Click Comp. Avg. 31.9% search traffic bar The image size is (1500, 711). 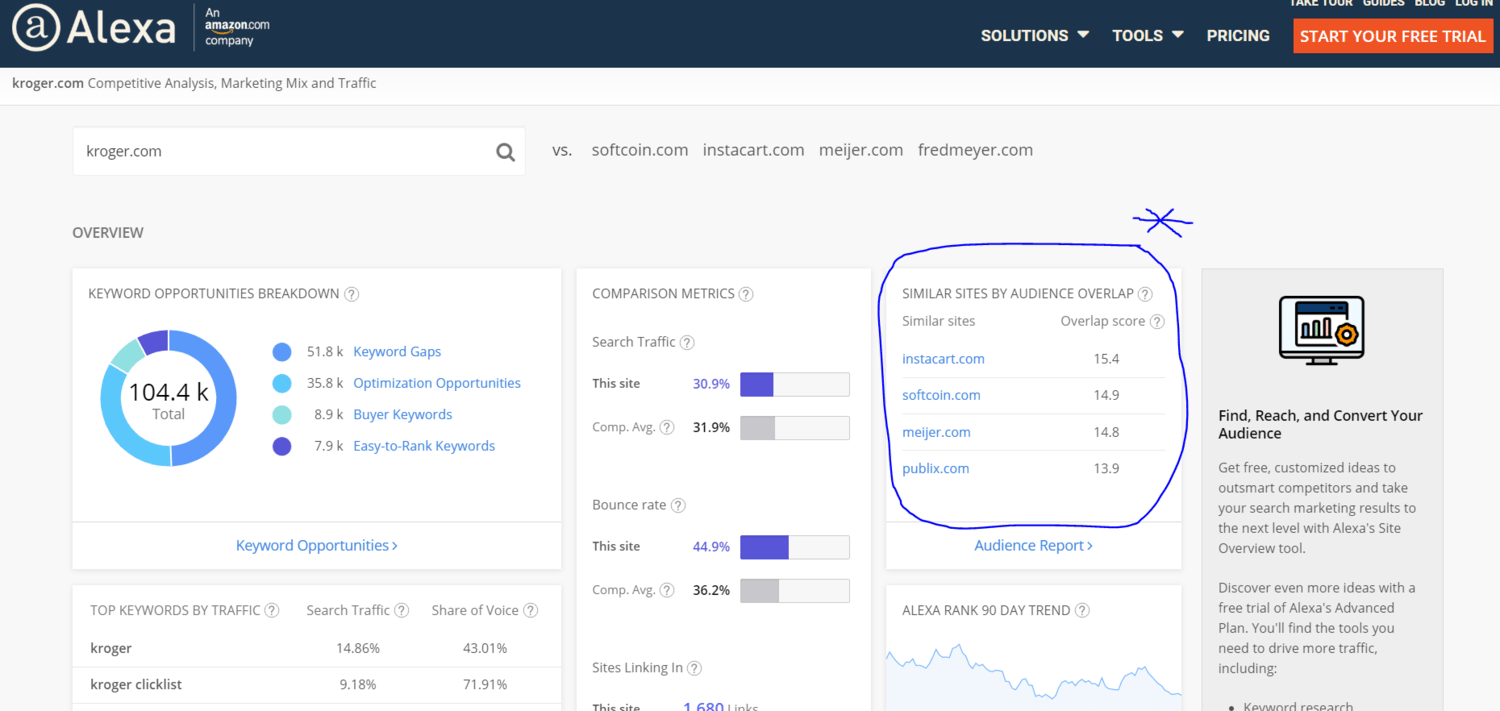(795, 428)
